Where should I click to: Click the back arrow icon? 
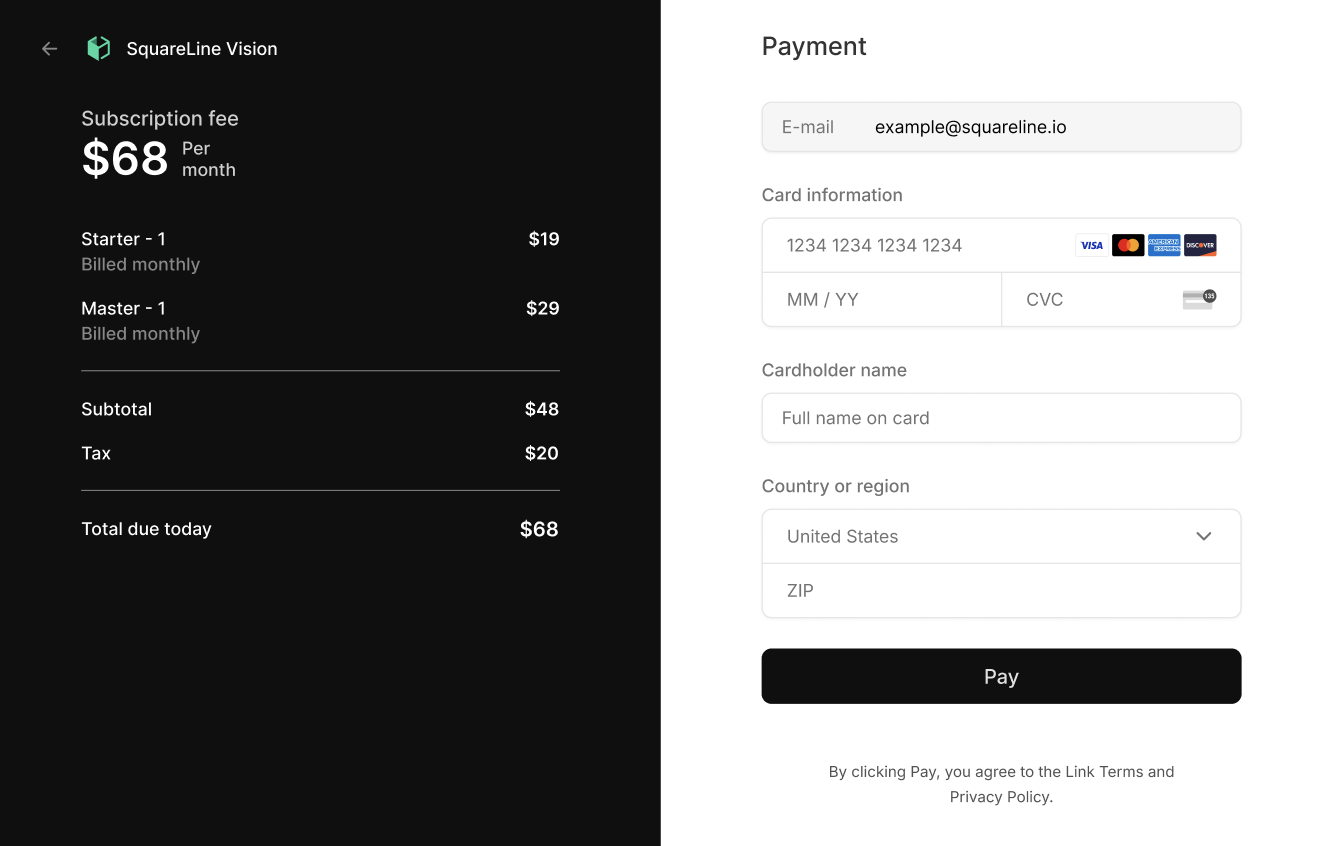[50, 48]
